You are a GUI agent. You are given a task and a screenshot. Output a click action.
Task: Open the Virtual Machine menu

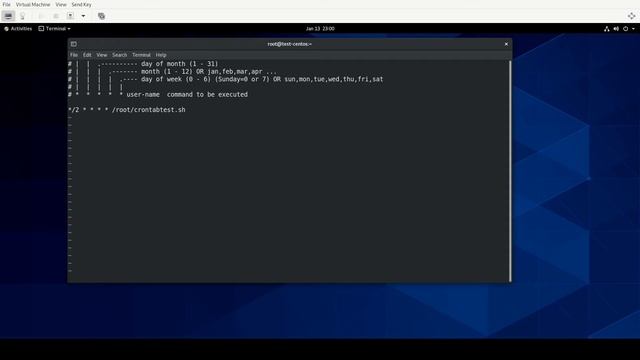tap(33, 4)
